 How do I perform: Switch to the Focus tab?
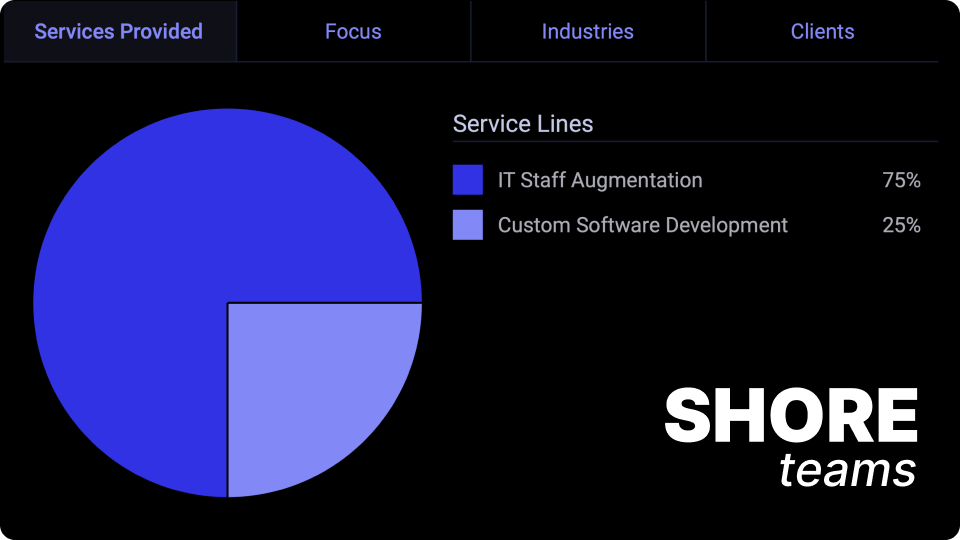pyautogui.click(x=353, y=31)
